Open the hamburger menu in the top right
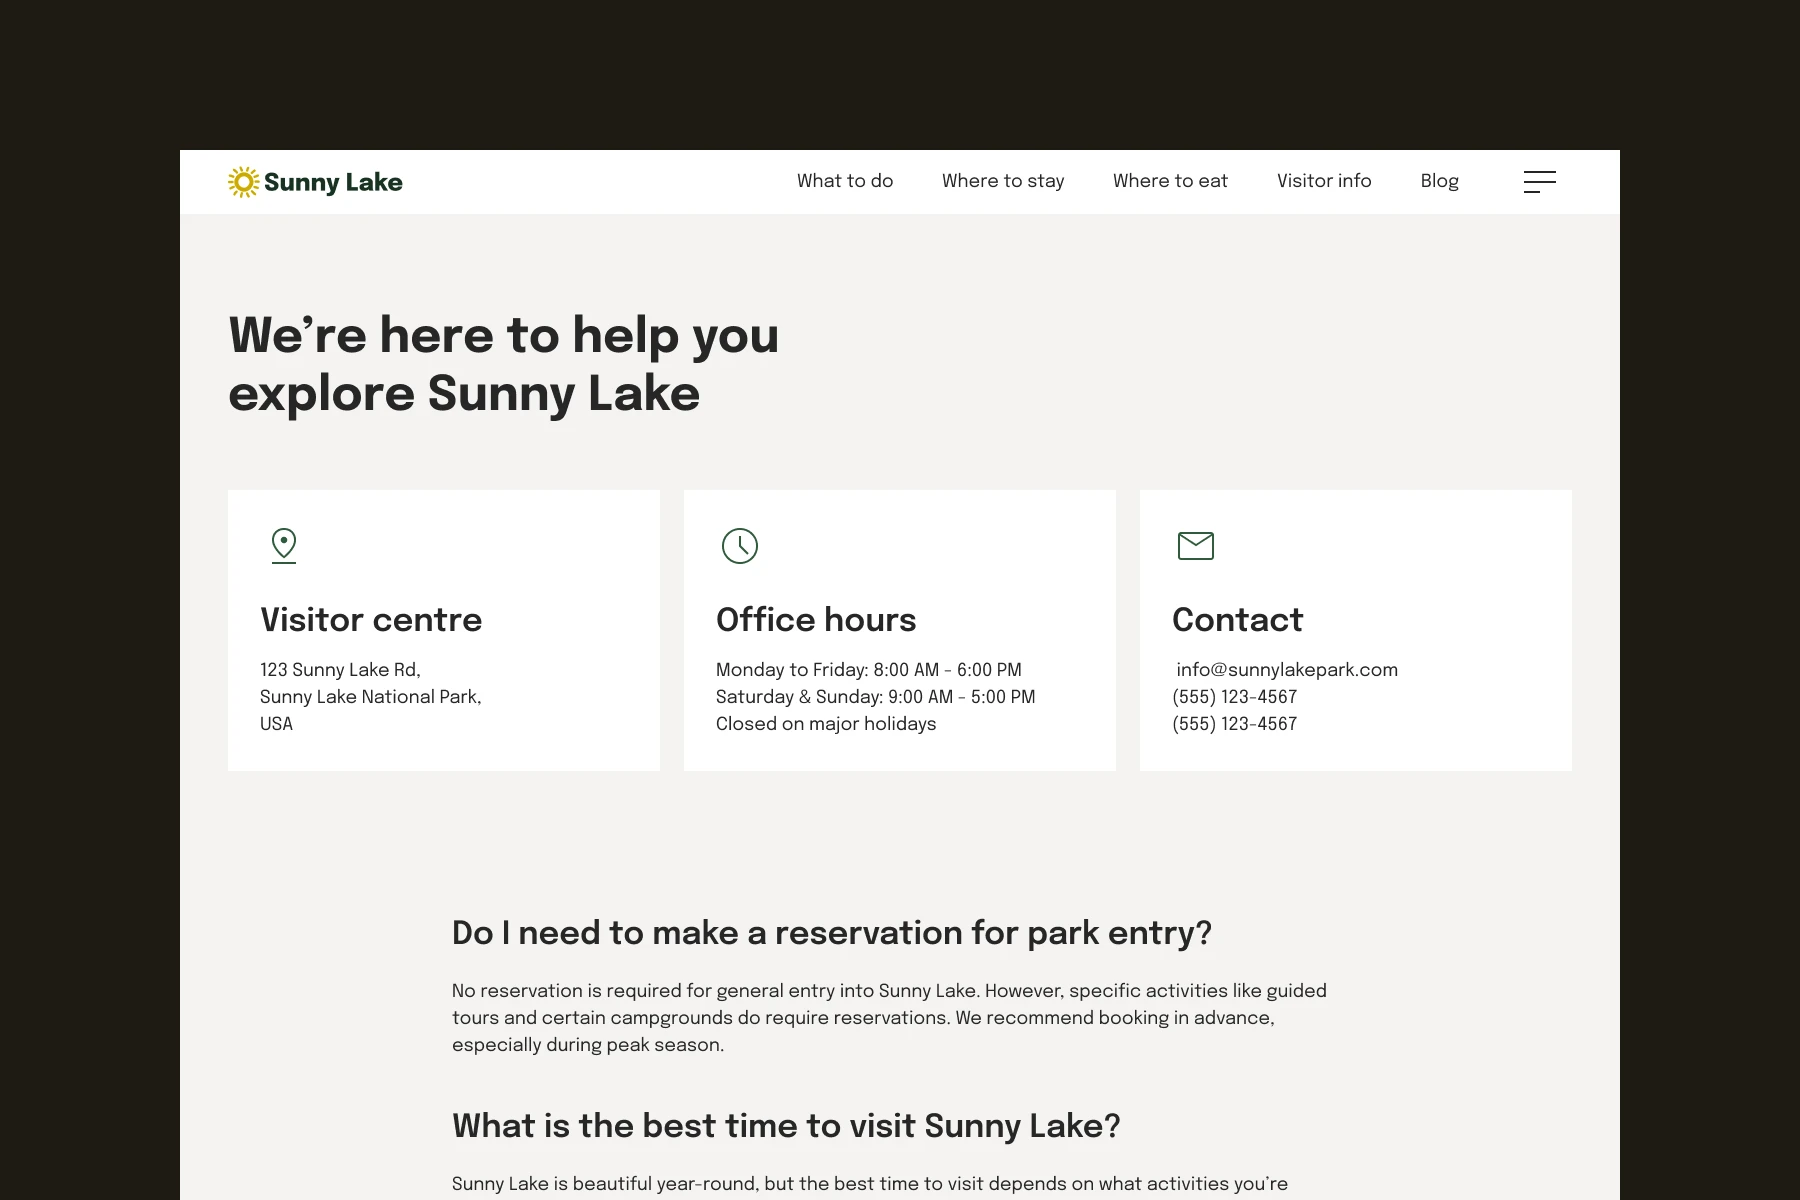 1539,181
